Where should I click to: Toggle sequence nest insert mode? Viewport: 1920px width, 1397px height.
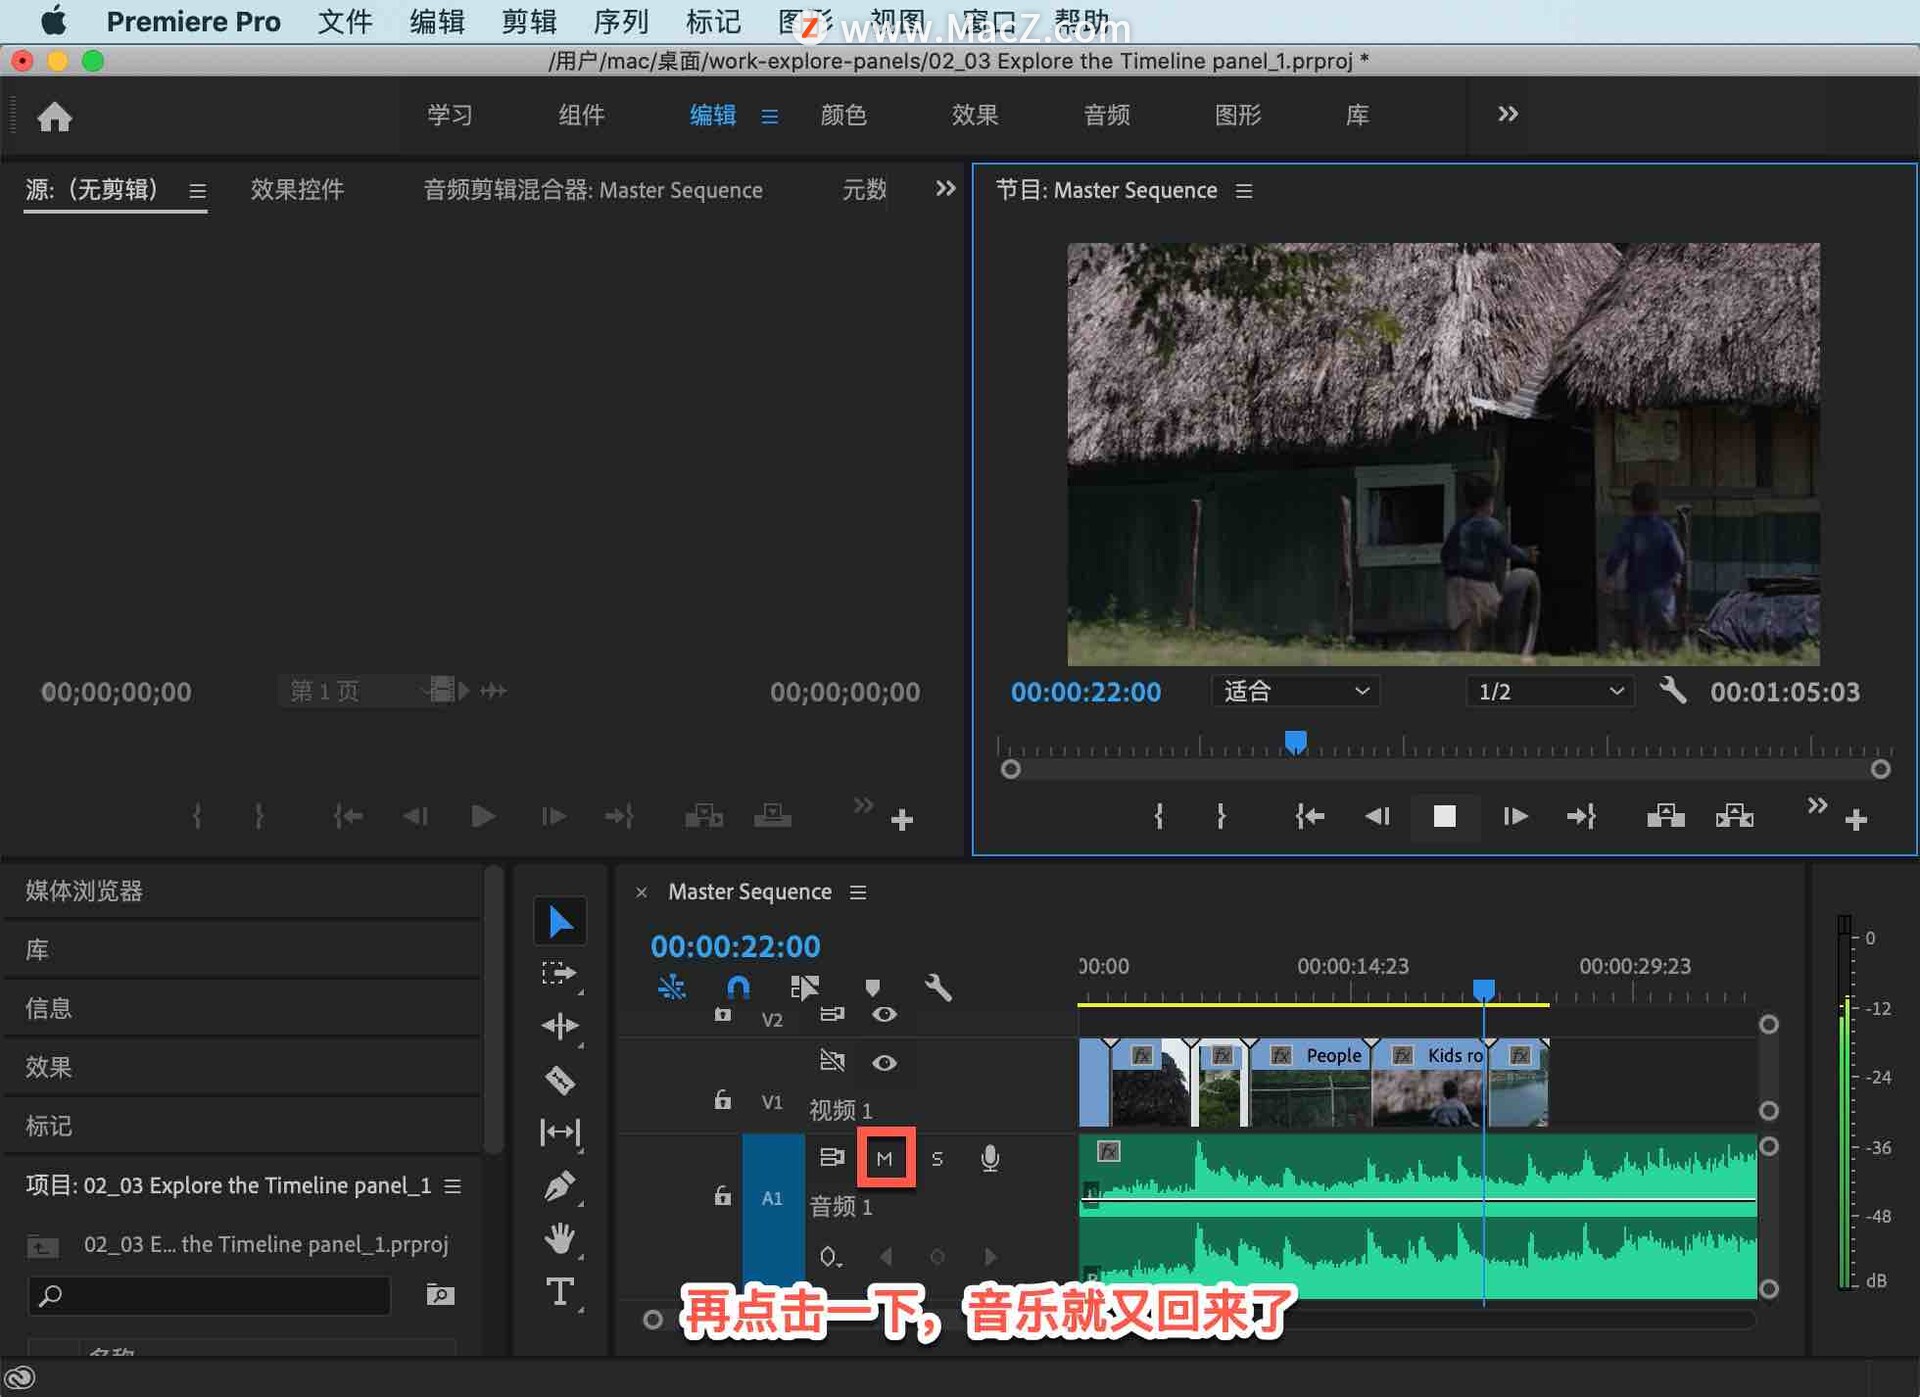(x=671, y=988)
